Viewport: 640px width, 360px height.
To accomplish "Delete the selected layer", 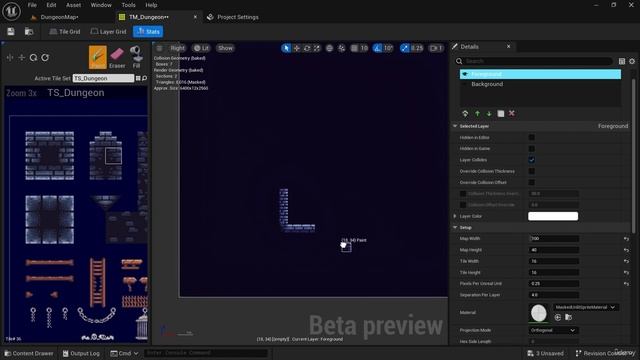I will [512, 113].
